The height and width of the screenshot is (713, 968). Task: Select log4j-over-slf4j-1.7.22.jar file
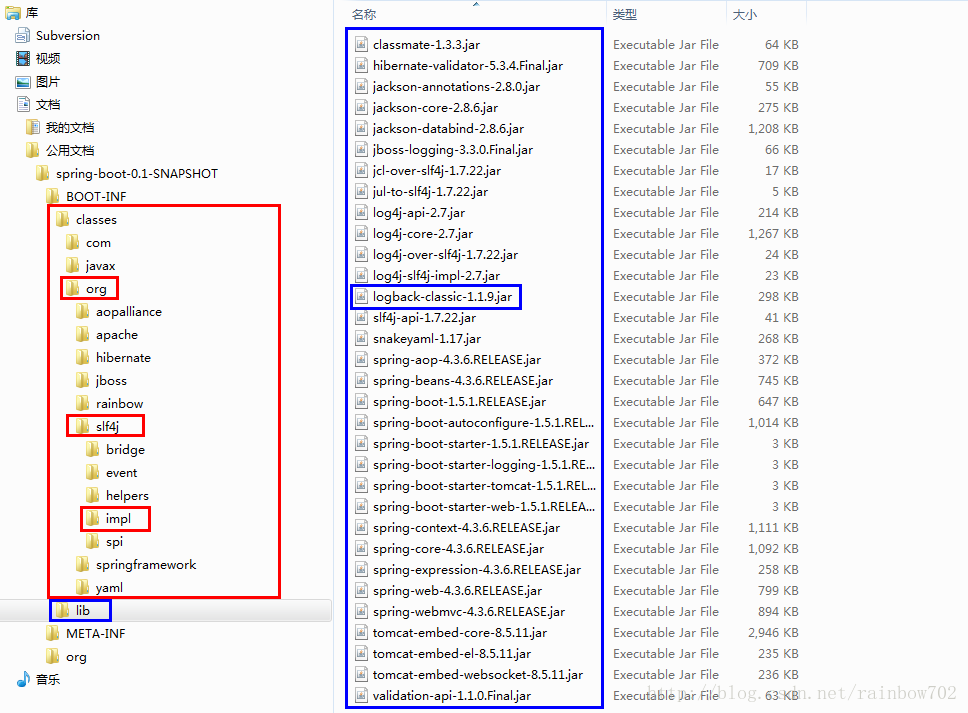coord(445,254)
